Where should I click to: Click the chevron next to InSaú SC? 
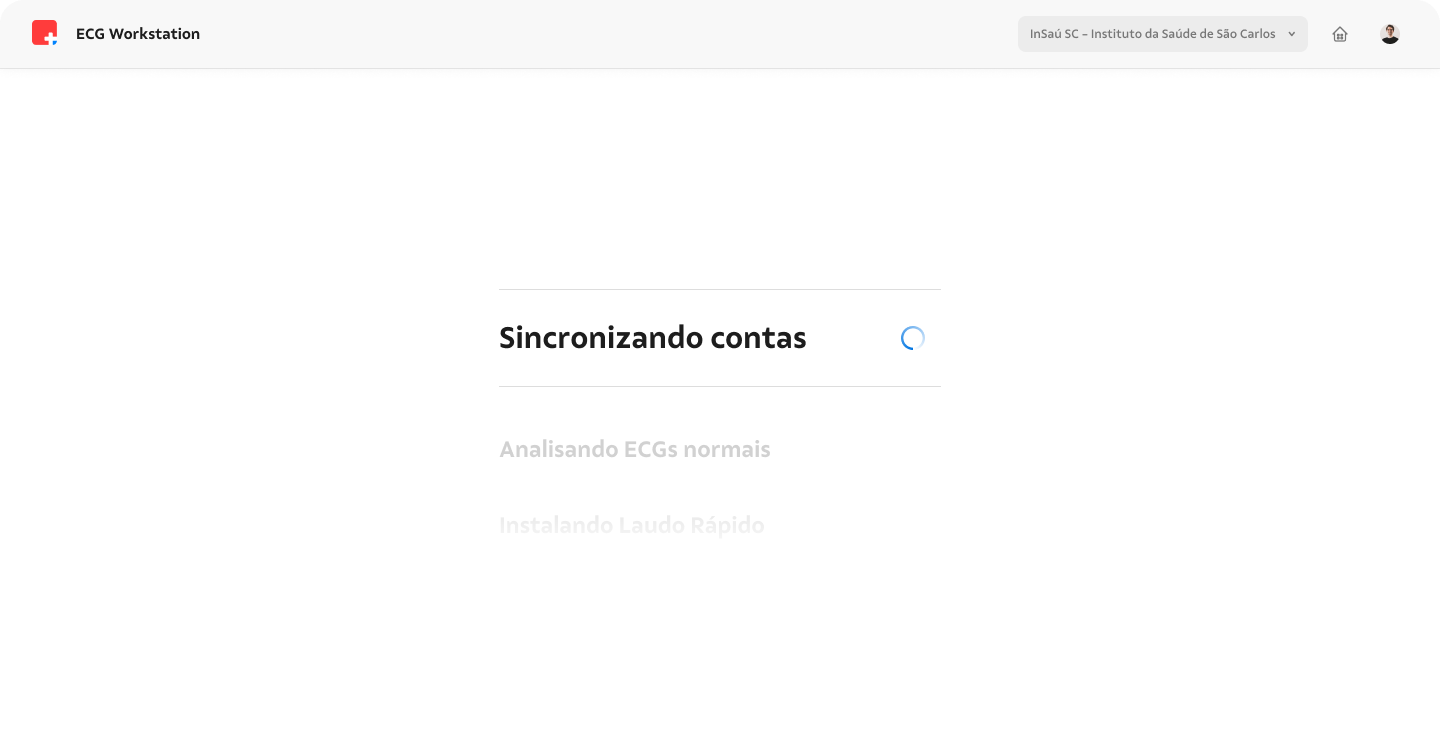pos(1292,33)
